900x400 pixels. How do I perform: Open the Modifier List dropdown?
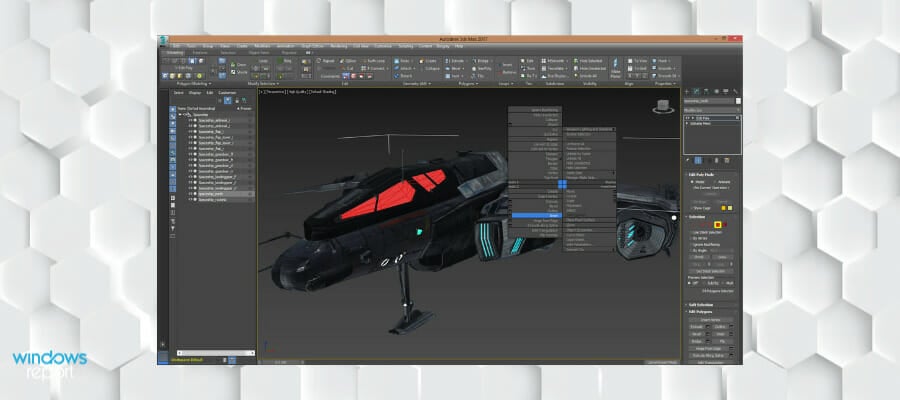coord(712,110)
